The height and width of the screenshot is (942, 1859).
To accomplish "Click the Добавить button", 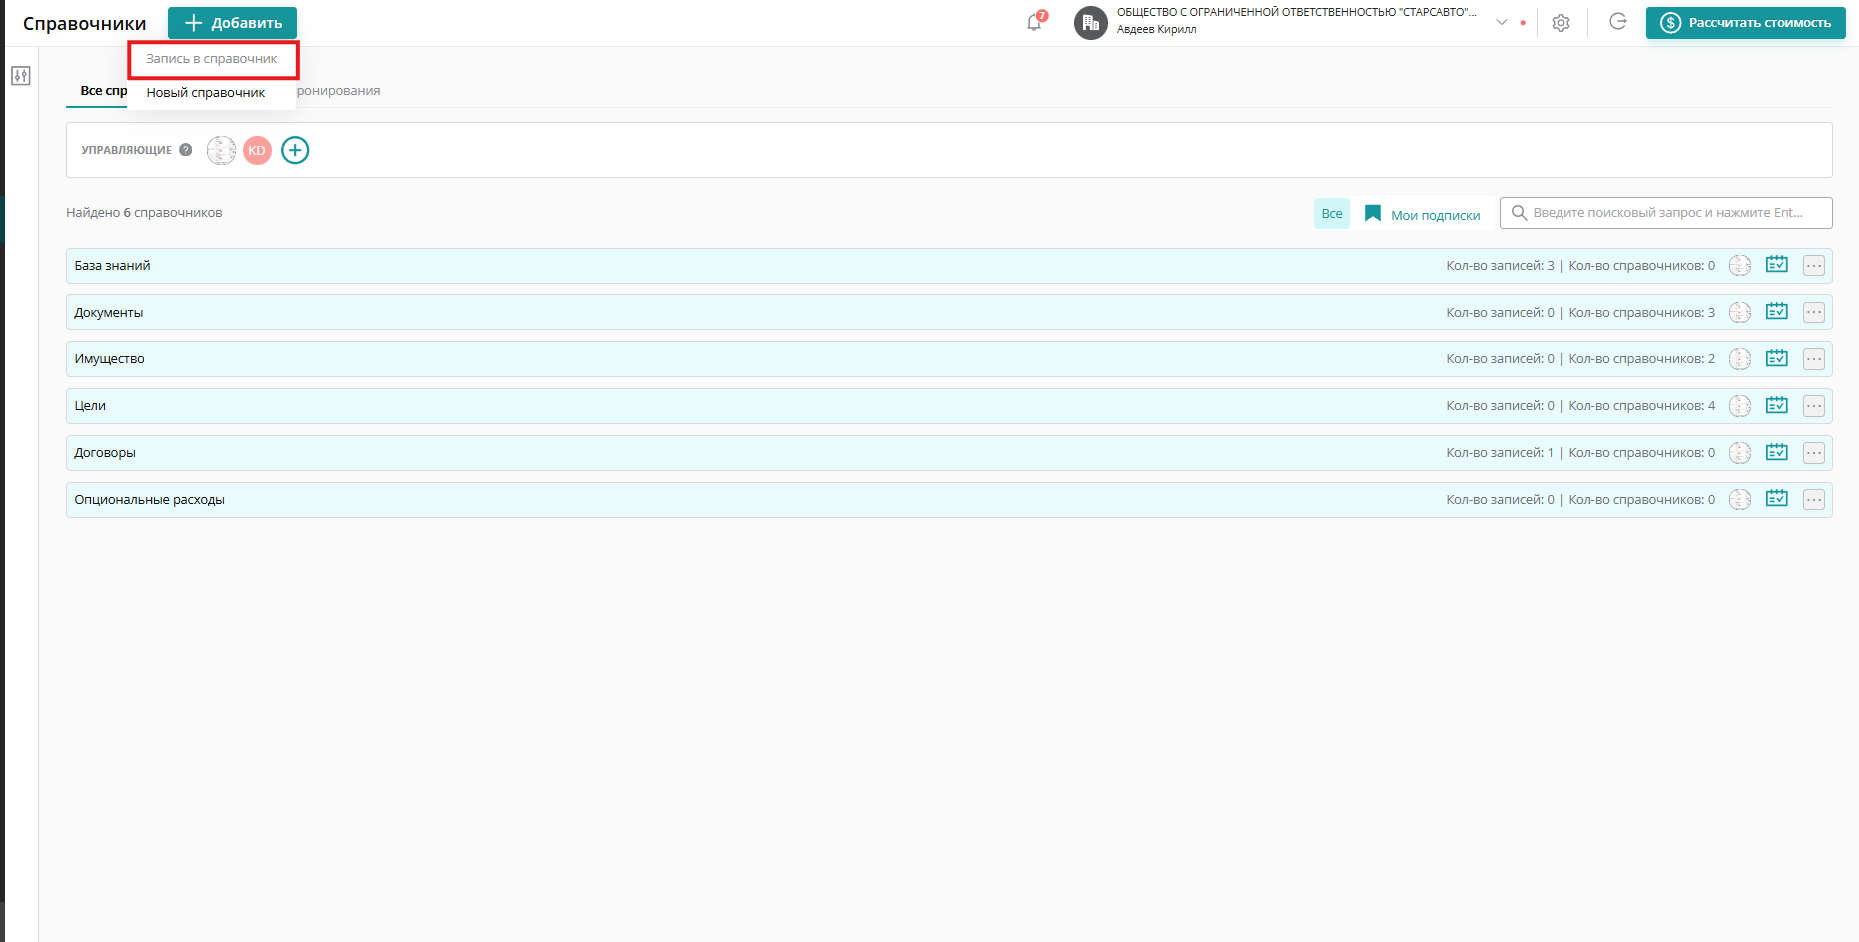I will [232, 23].
